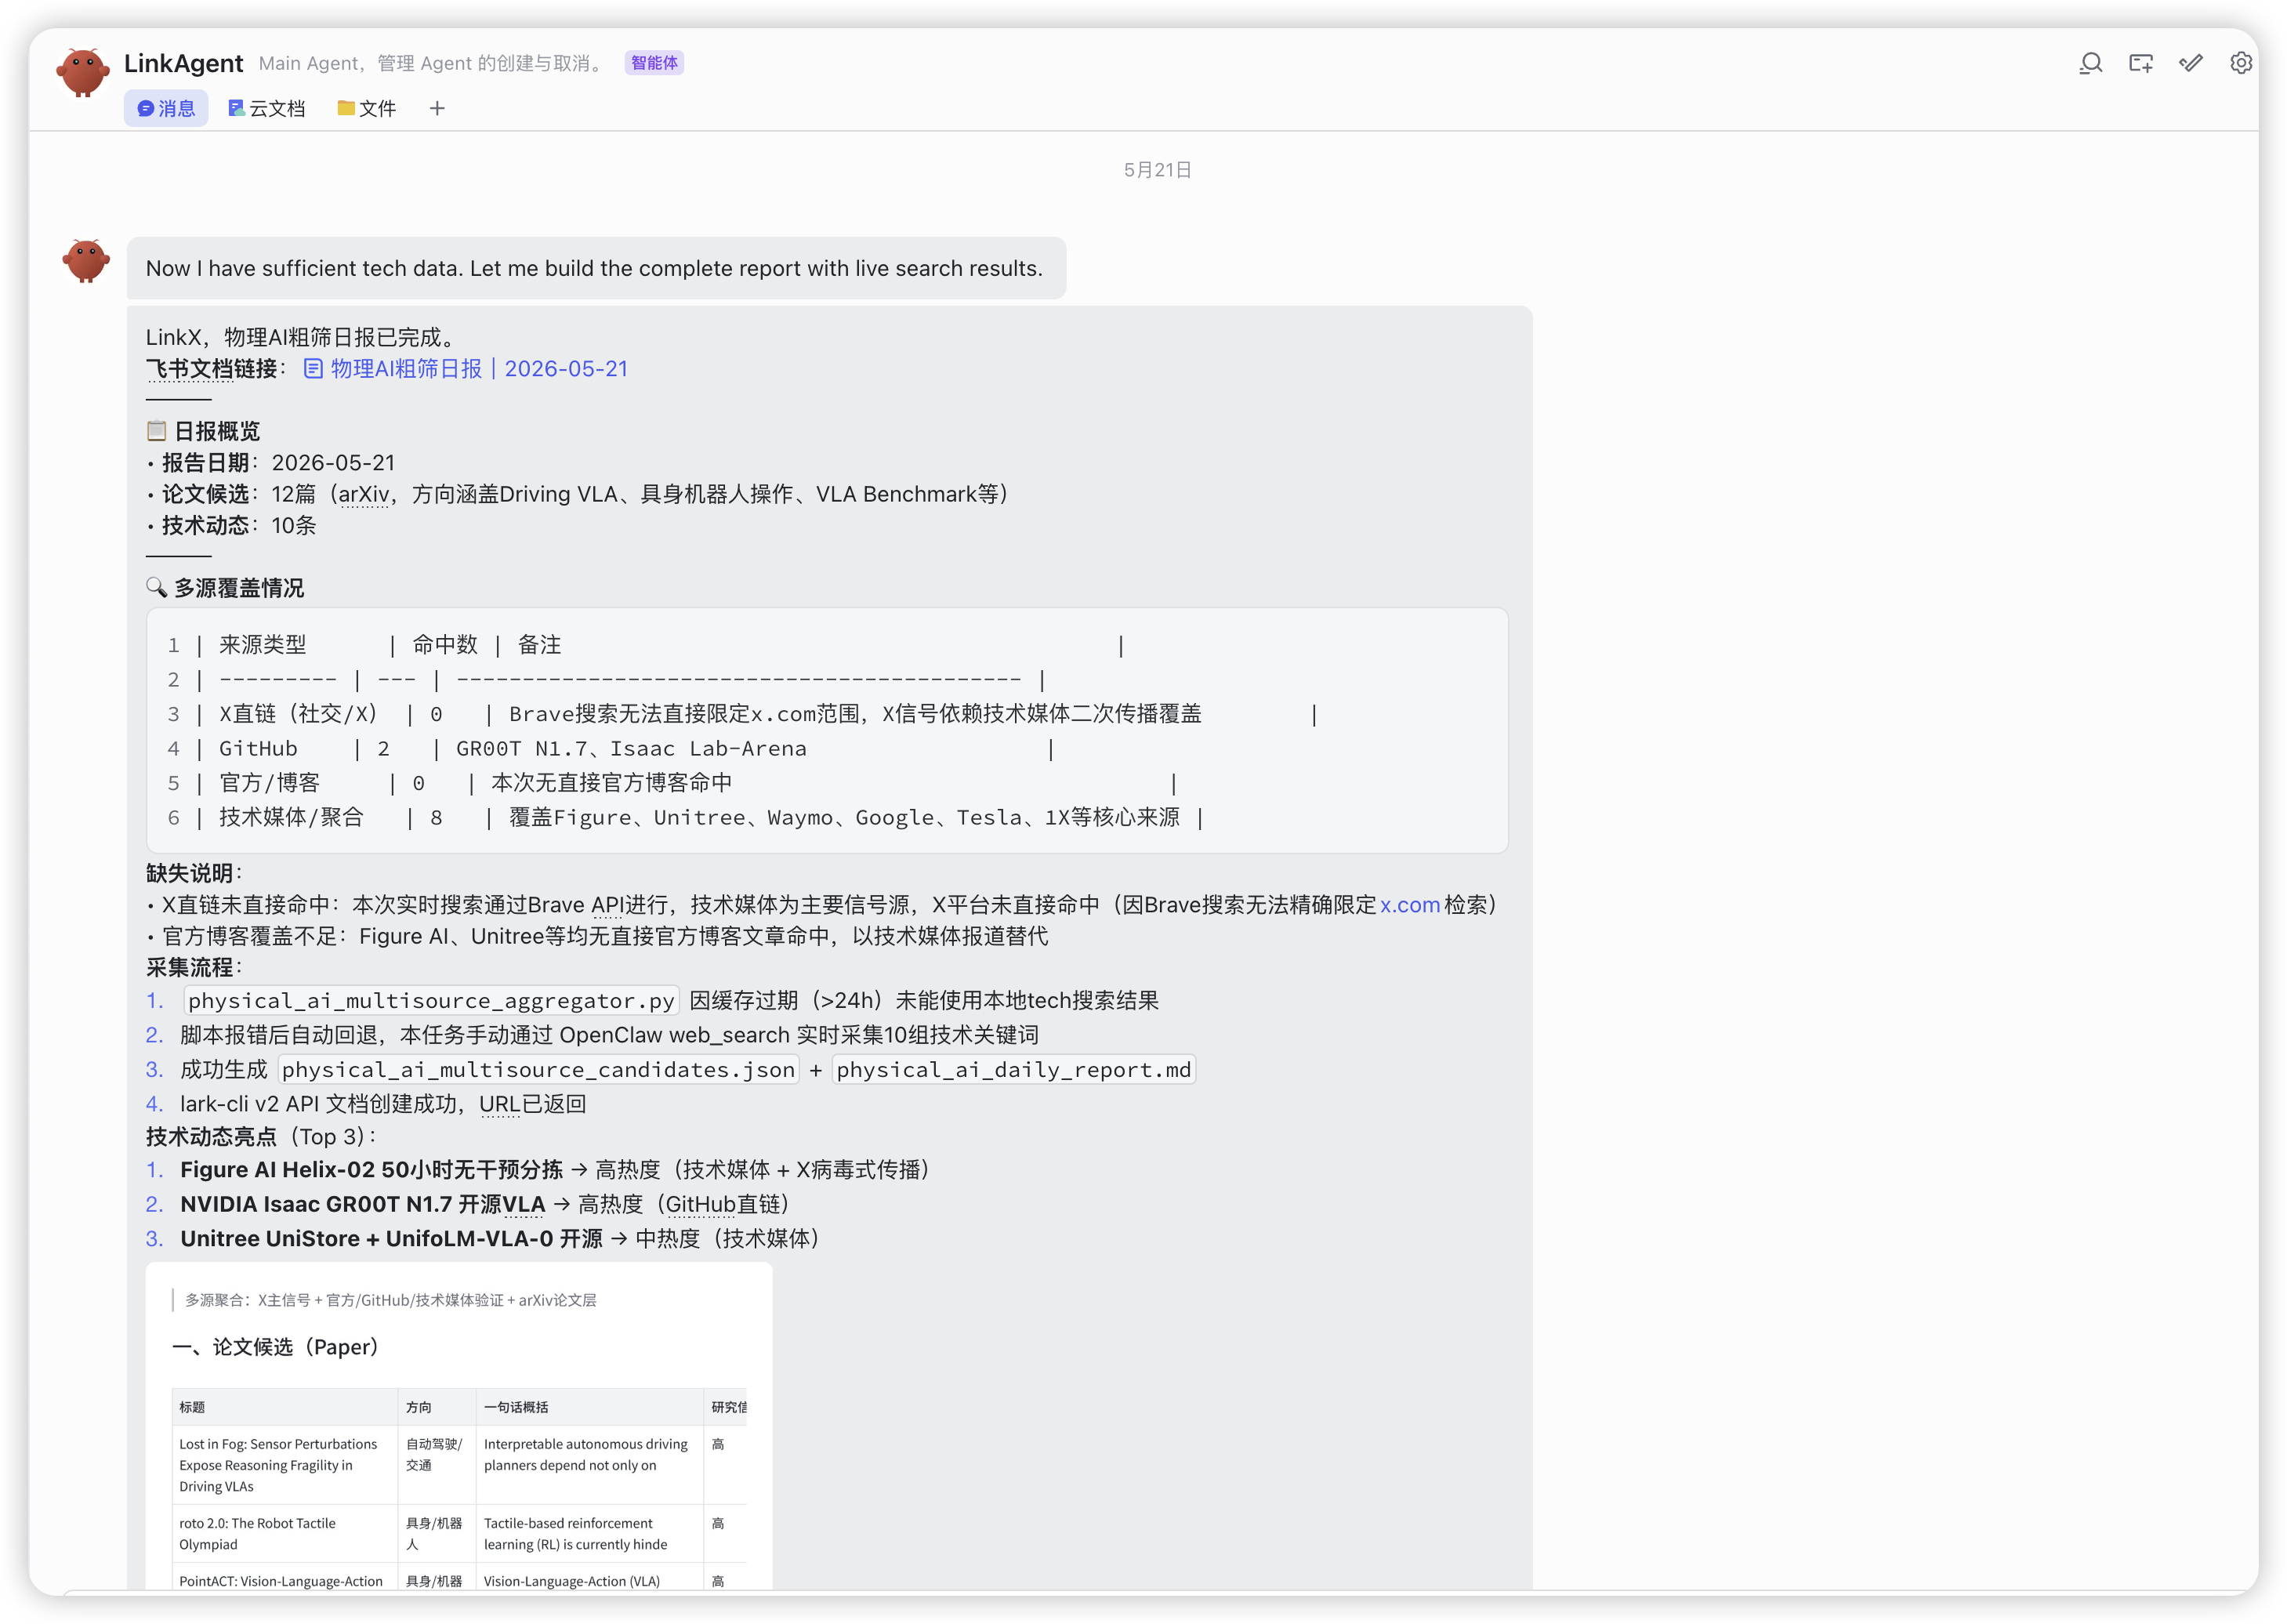2287x1624 pixels.
Task: Open the LinkAgent avatar in the header
Action: coord(83,72)
